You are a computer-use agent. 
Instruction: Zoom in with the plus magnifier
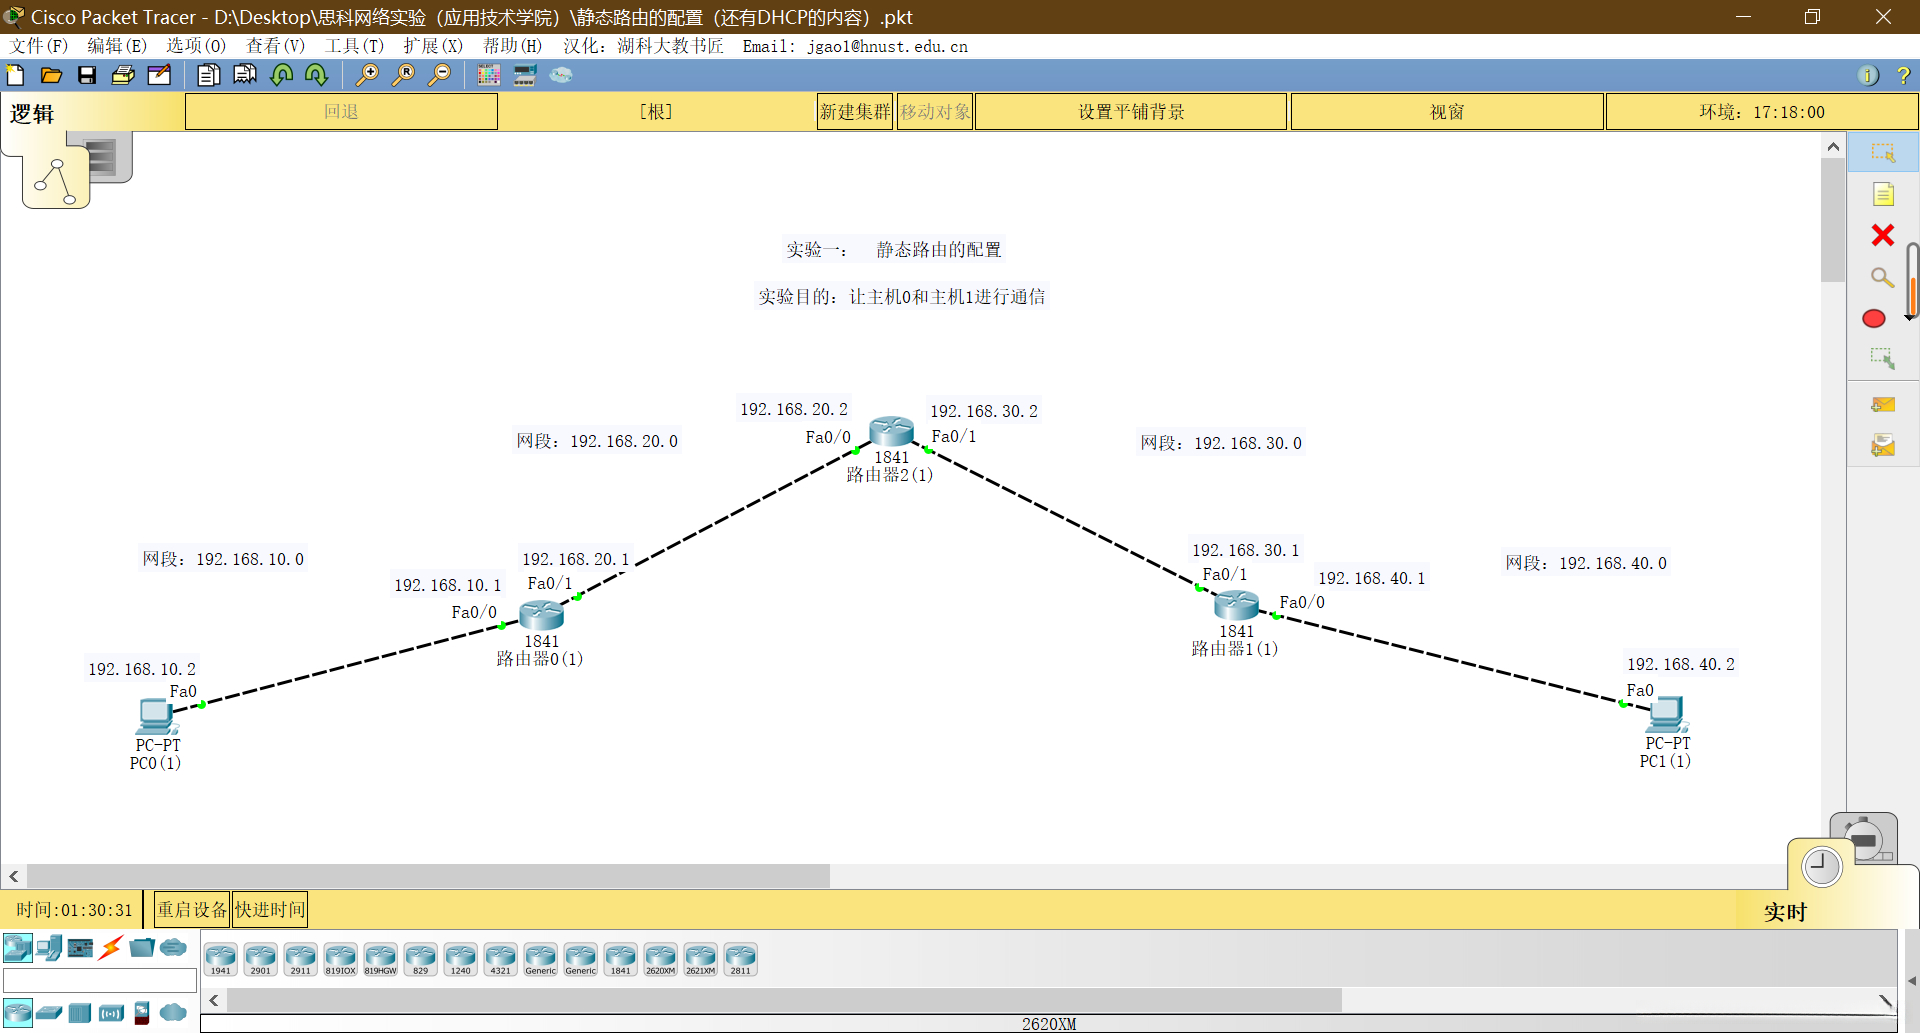pos(367,75)
